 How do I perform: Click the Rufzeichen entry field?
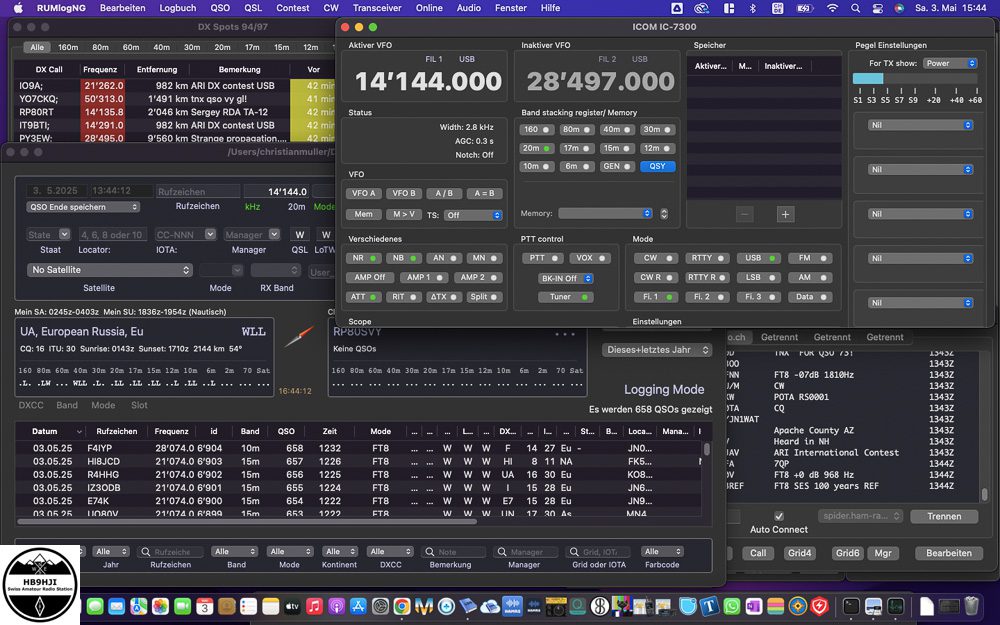point(198,191)
